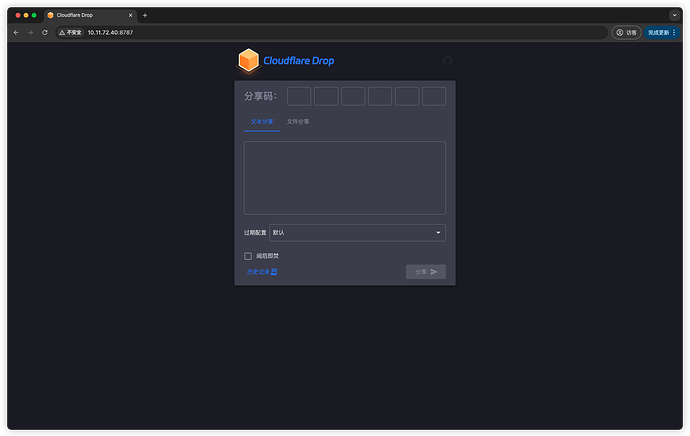Screen dimensions: 690x436
Task: Click inside the share text area
Action: [345, 178]
